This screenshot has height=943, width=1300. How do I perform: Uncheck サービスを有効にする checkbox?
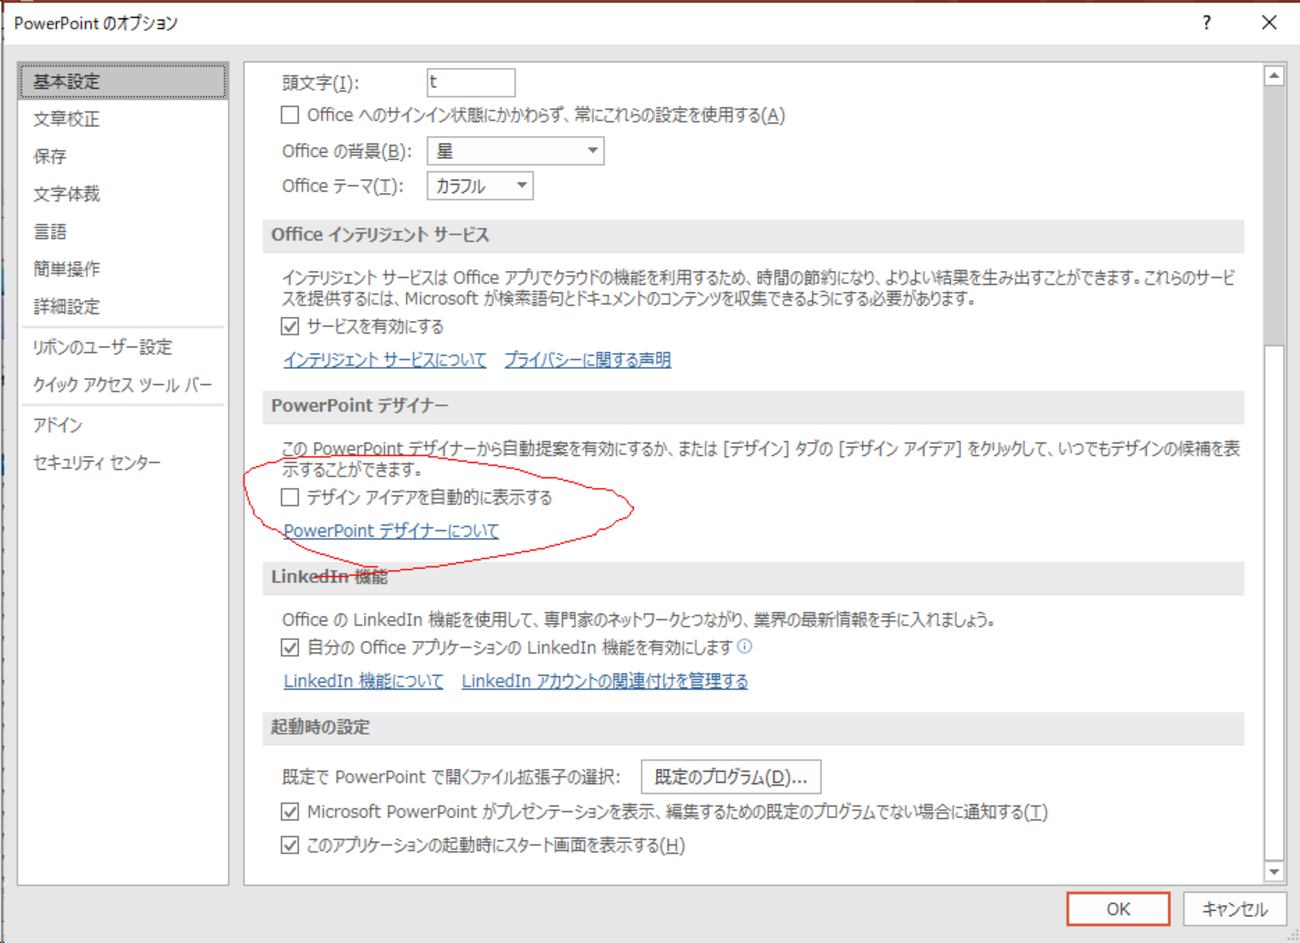(x=290, y=326)
